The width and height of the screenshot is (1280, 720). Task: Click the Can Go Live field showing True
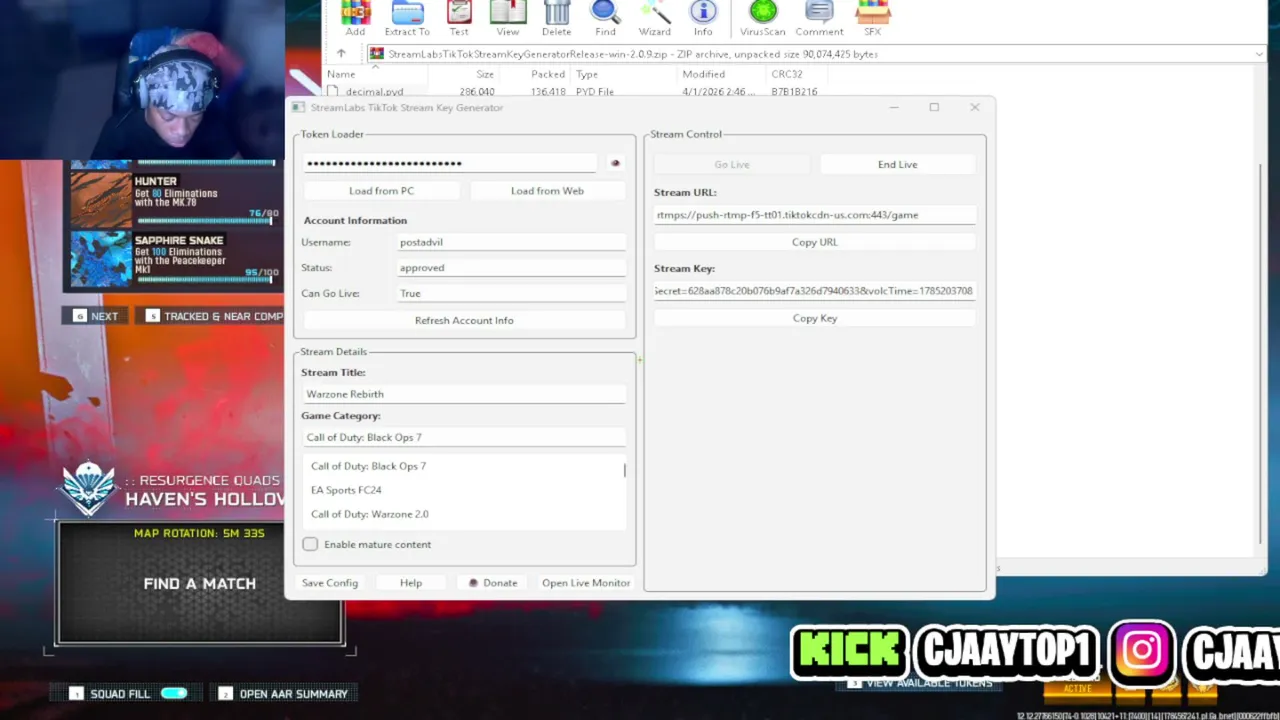click(x=512, y=293)
